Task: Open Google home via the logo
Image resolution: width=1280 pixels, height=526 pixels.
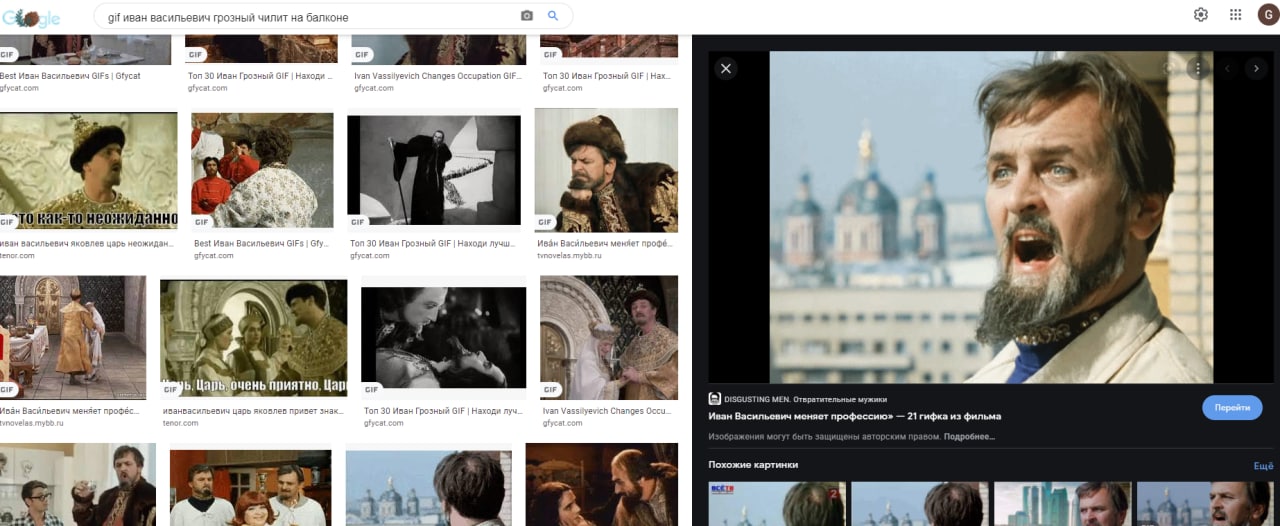Action: (30, 17)
